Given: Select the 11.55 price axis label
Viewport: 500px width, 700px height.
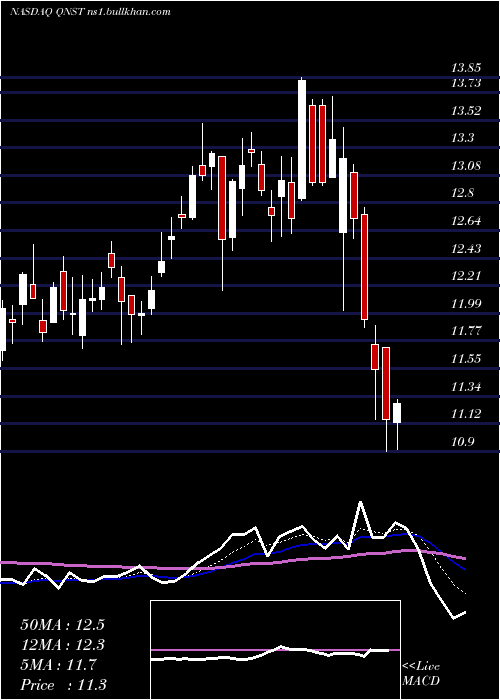Looking at the screenshot, I should coord(466,359).
